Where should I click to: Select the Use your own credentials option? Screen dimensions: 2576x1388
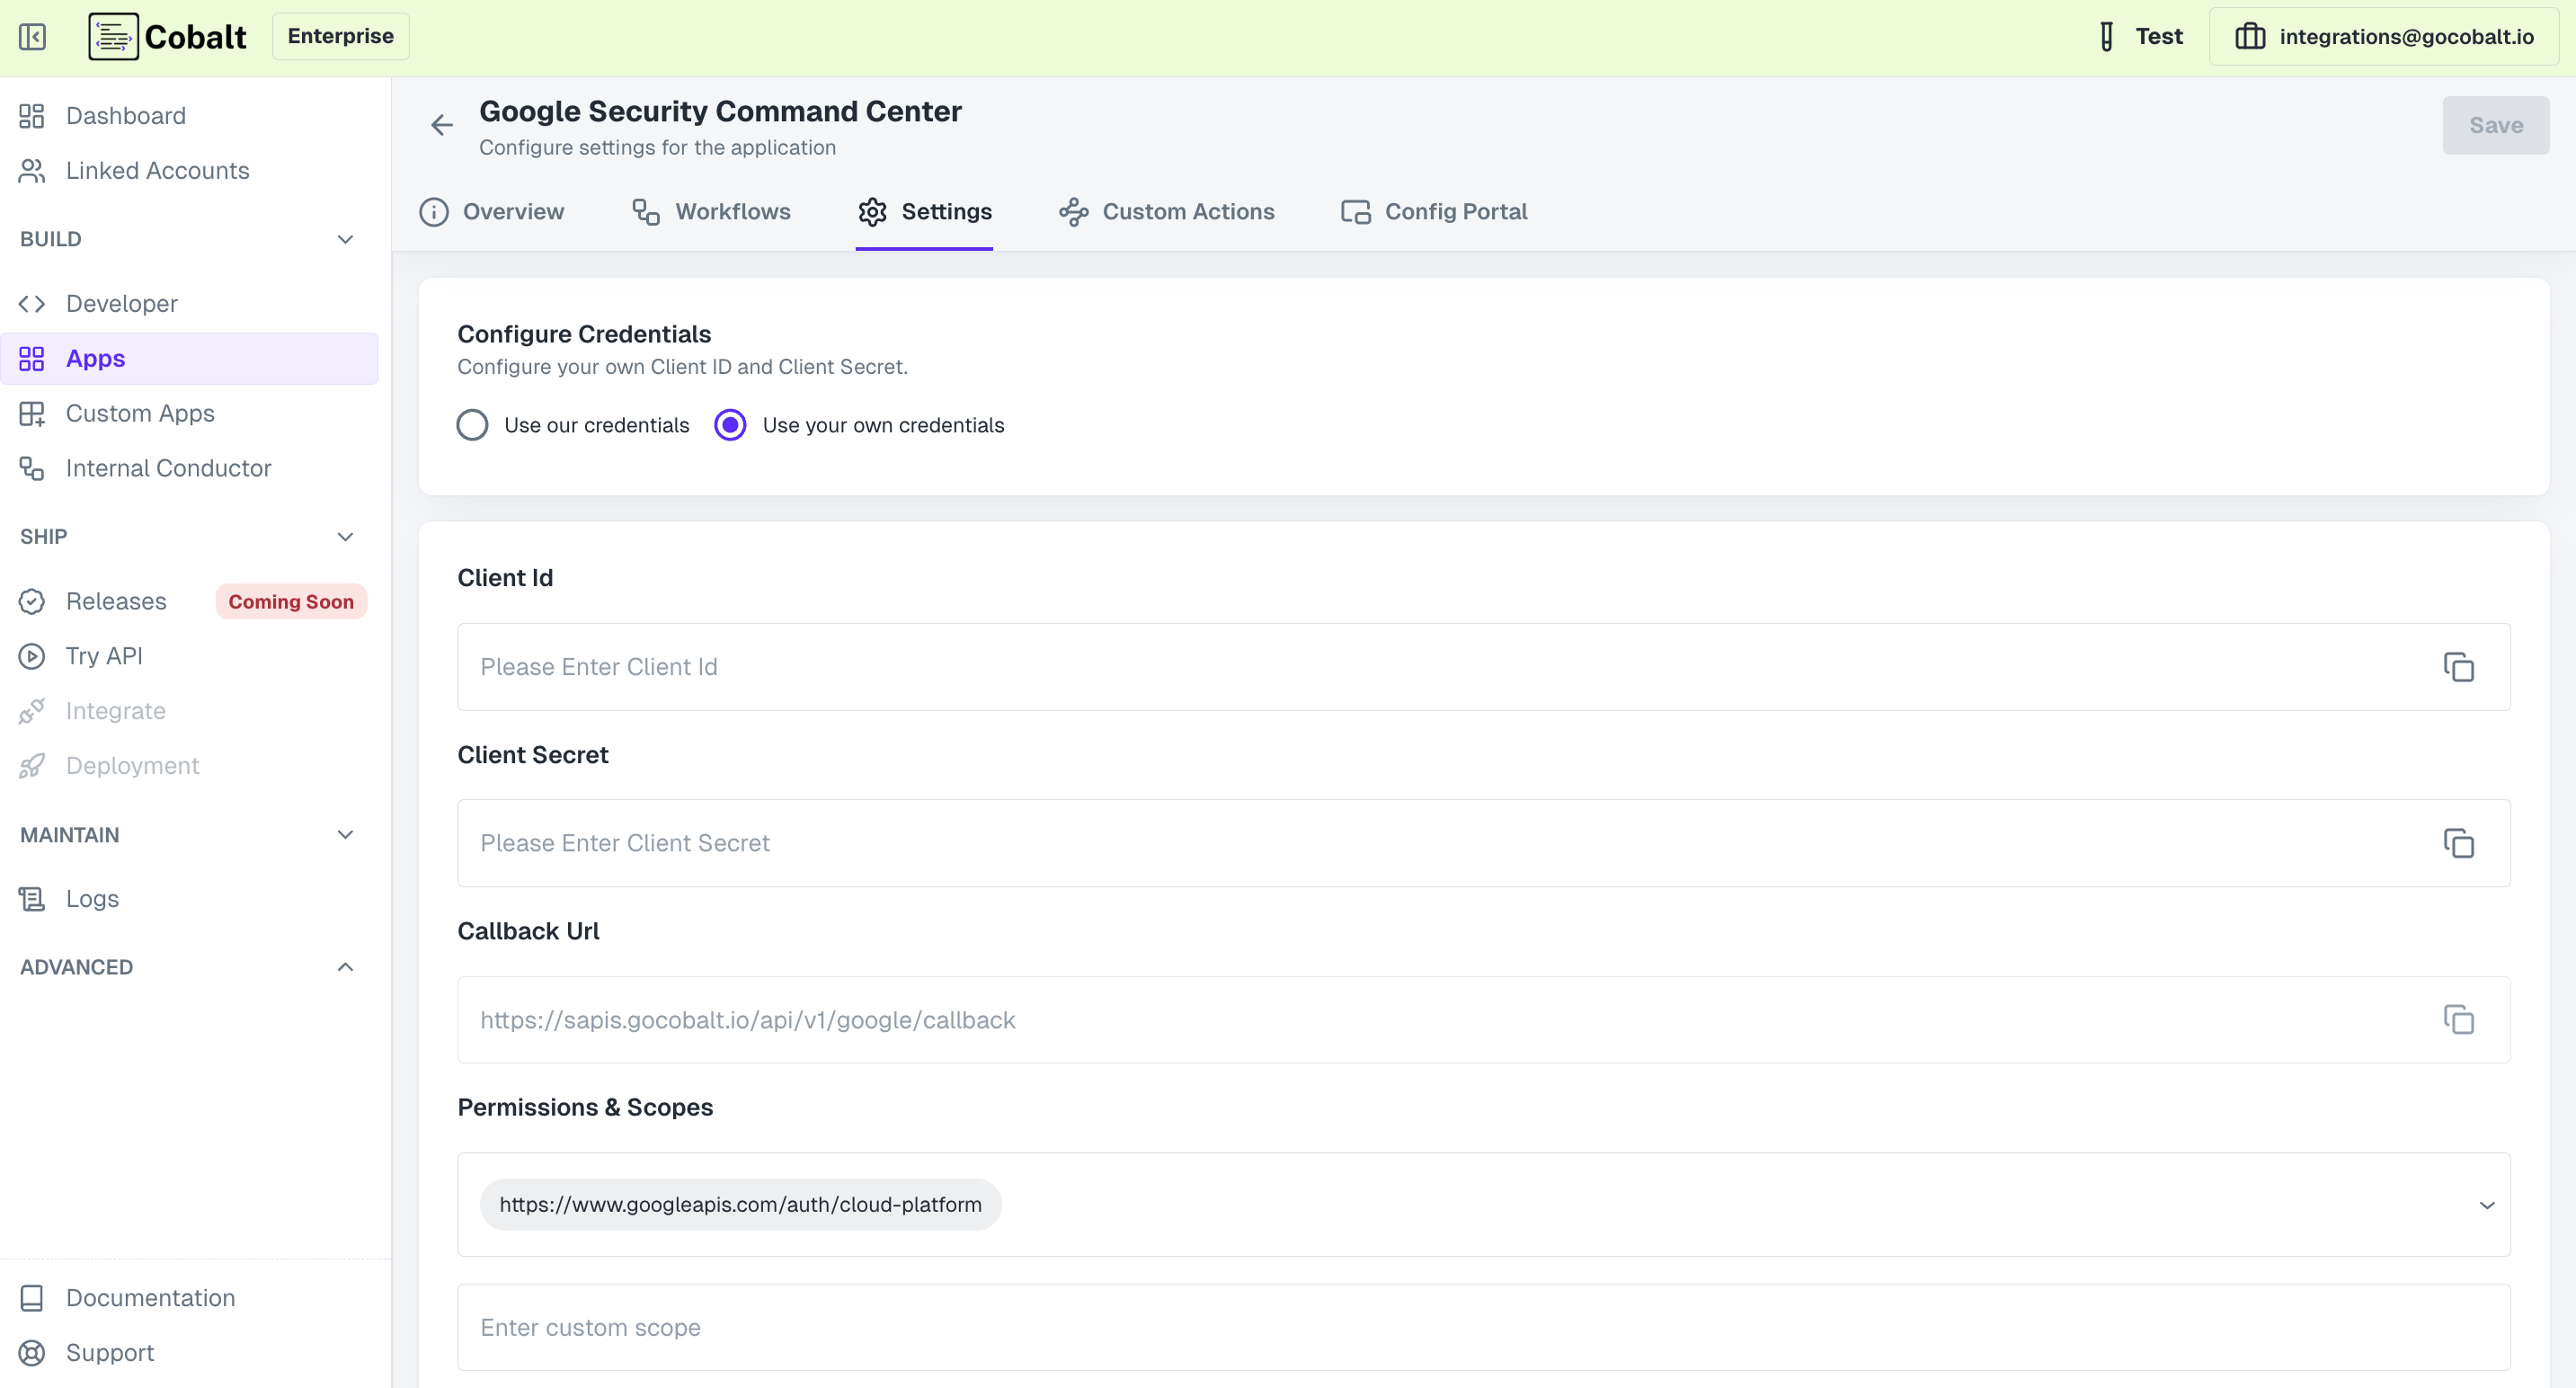point(730,424)
